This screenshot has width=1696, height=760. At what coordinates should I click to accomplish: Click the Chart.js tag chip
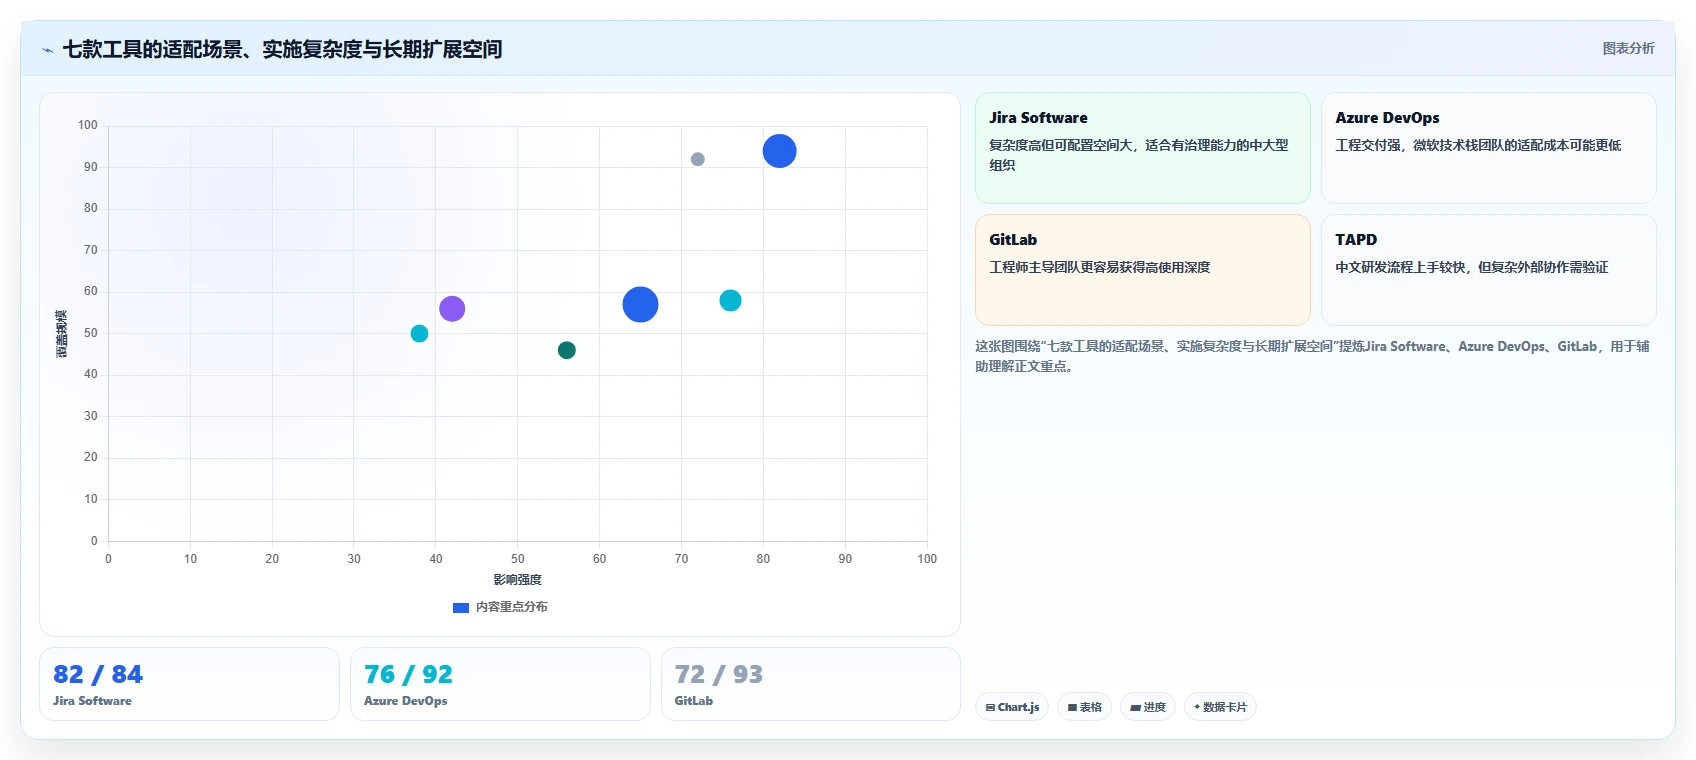pos(1012,707)
